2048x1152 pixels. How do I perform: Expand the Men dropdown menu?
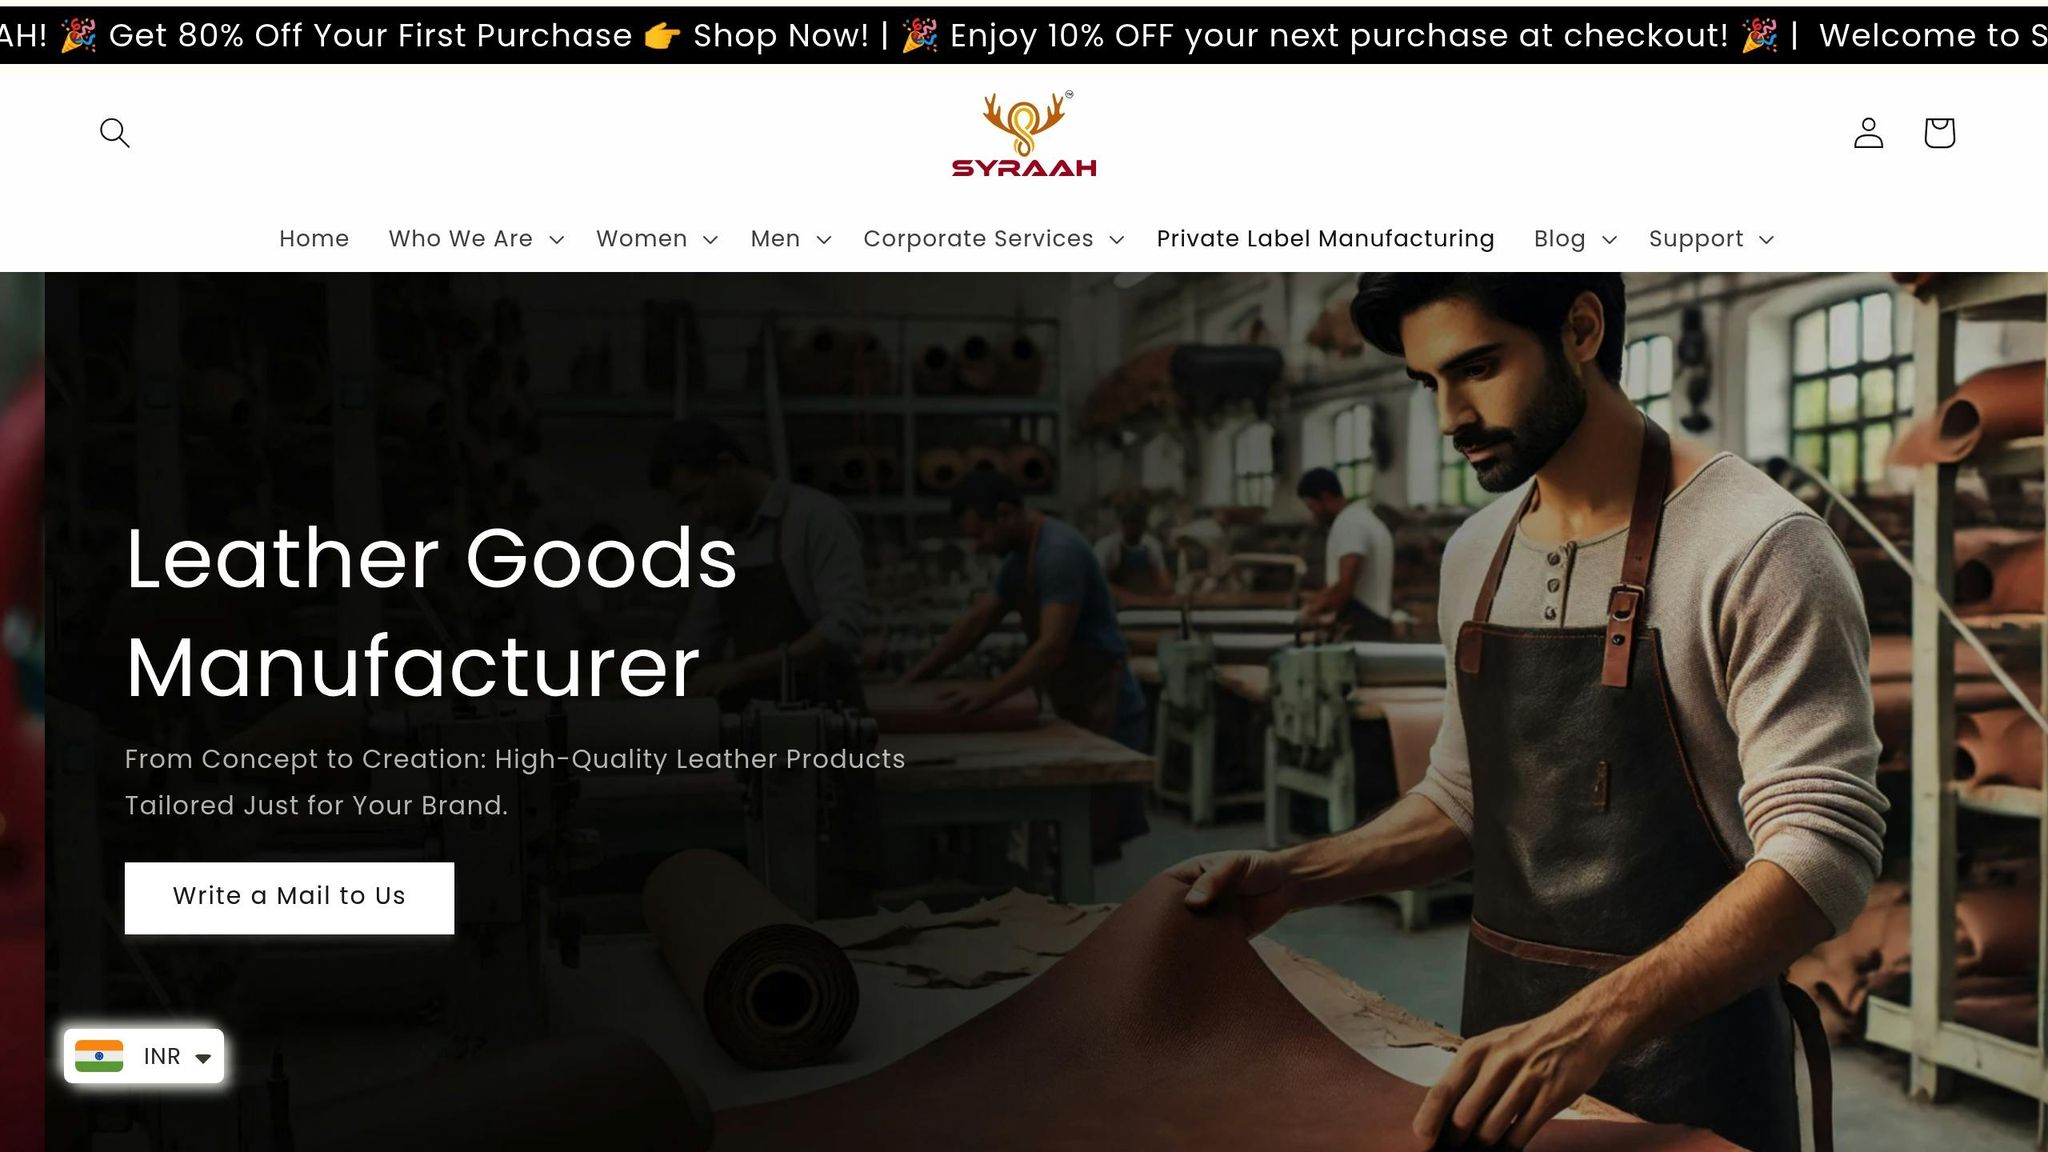791,239
